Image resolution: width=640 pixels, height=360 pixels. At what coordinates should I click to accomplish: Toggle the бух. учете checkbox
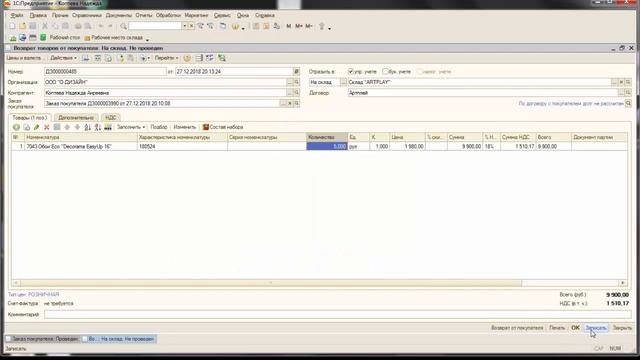point(385,71)
